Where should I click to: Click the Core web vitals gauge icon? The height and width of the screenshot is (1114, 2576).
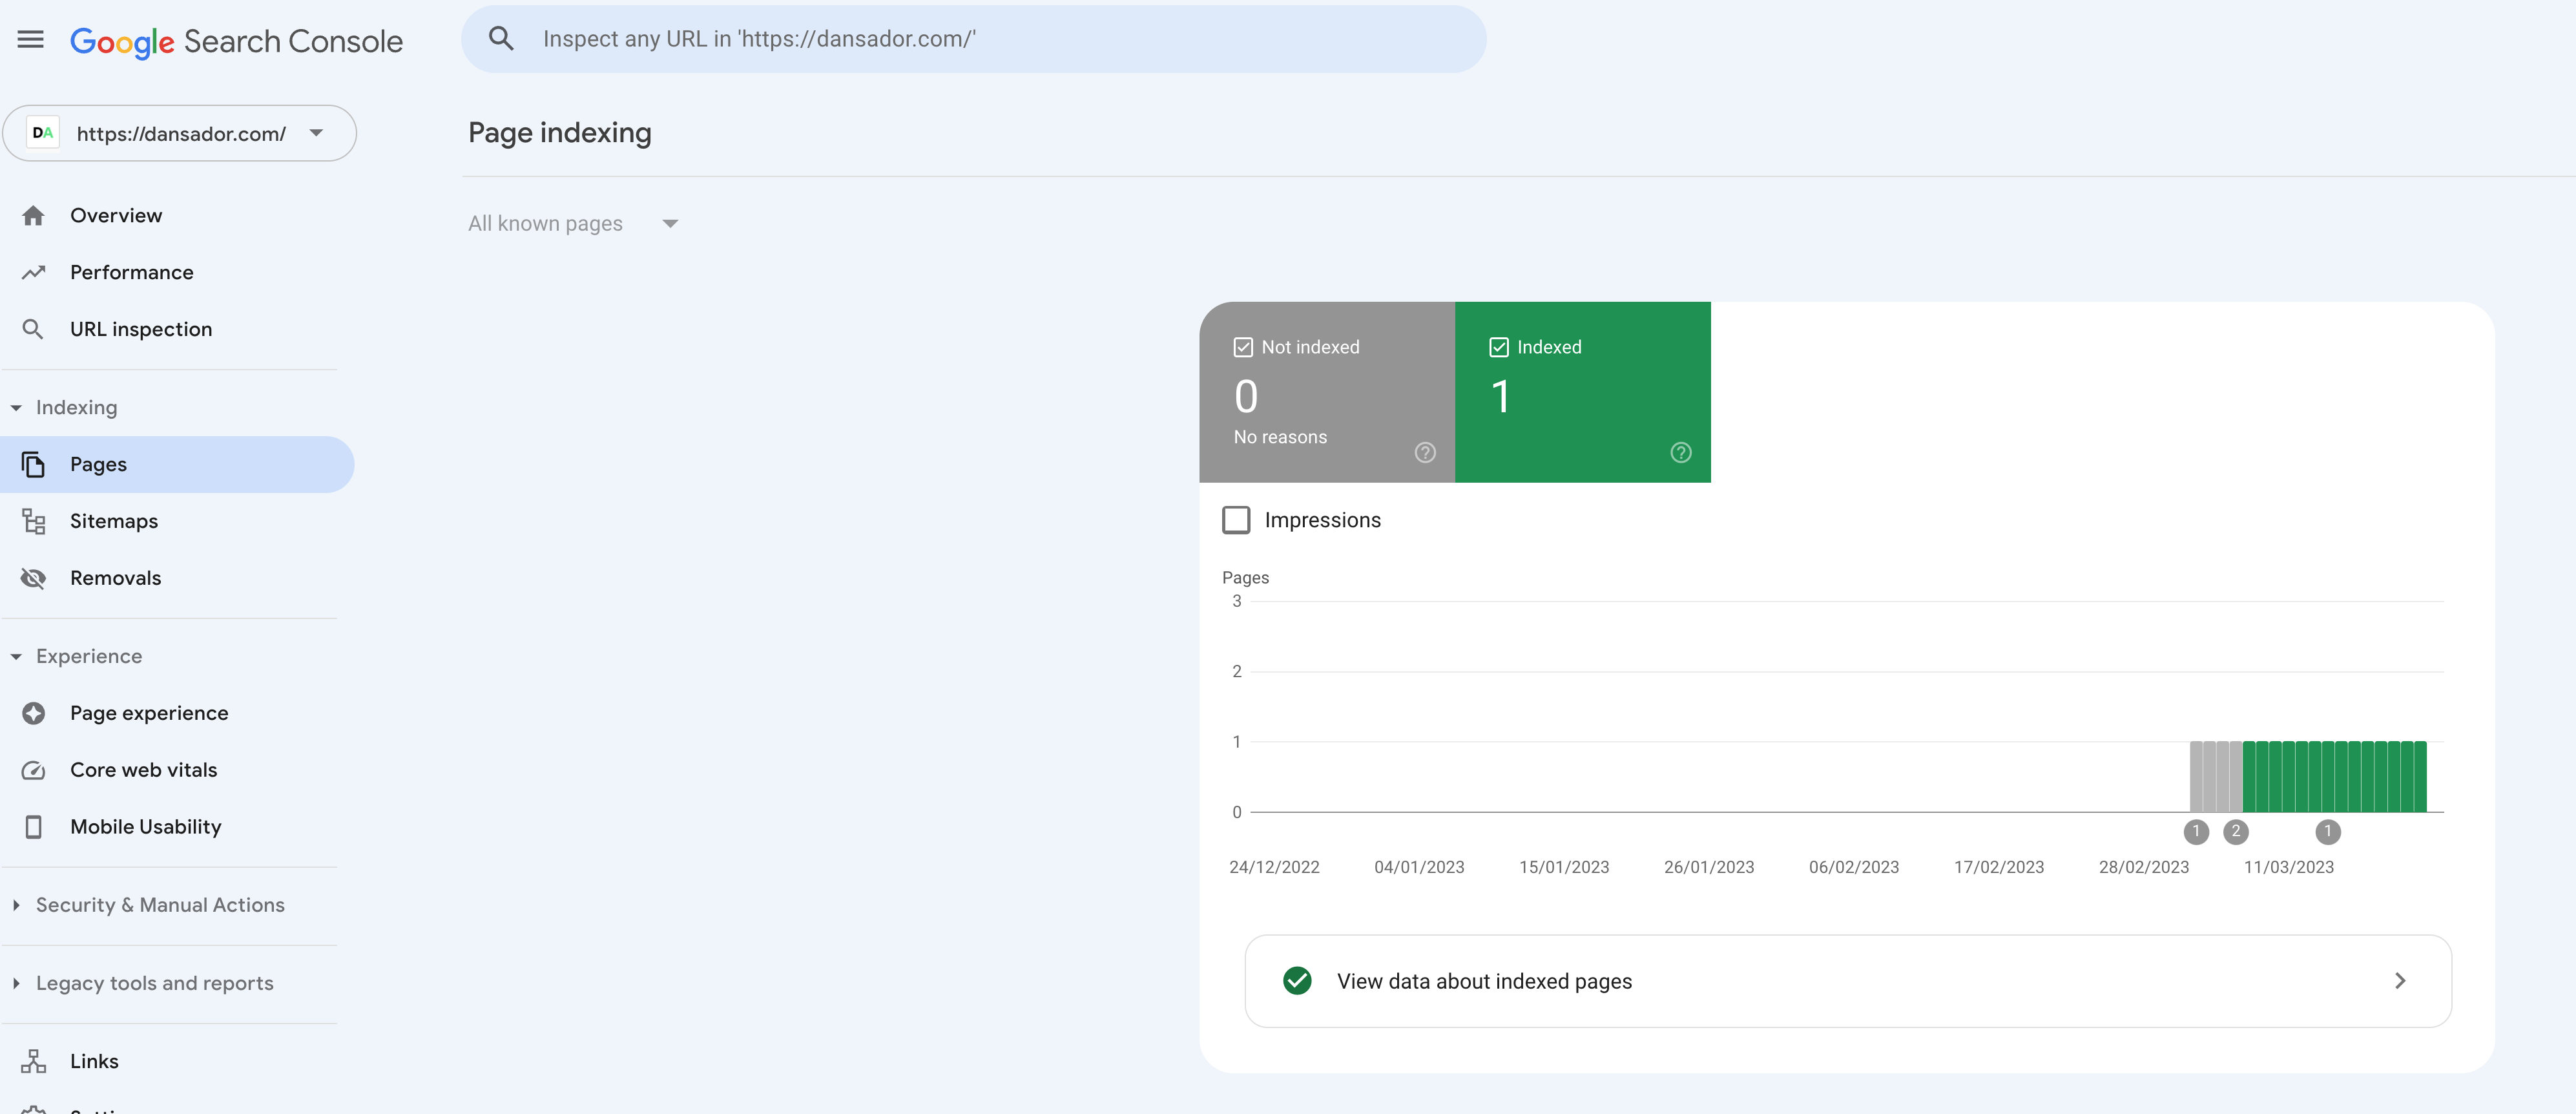[x=34, y=771]
